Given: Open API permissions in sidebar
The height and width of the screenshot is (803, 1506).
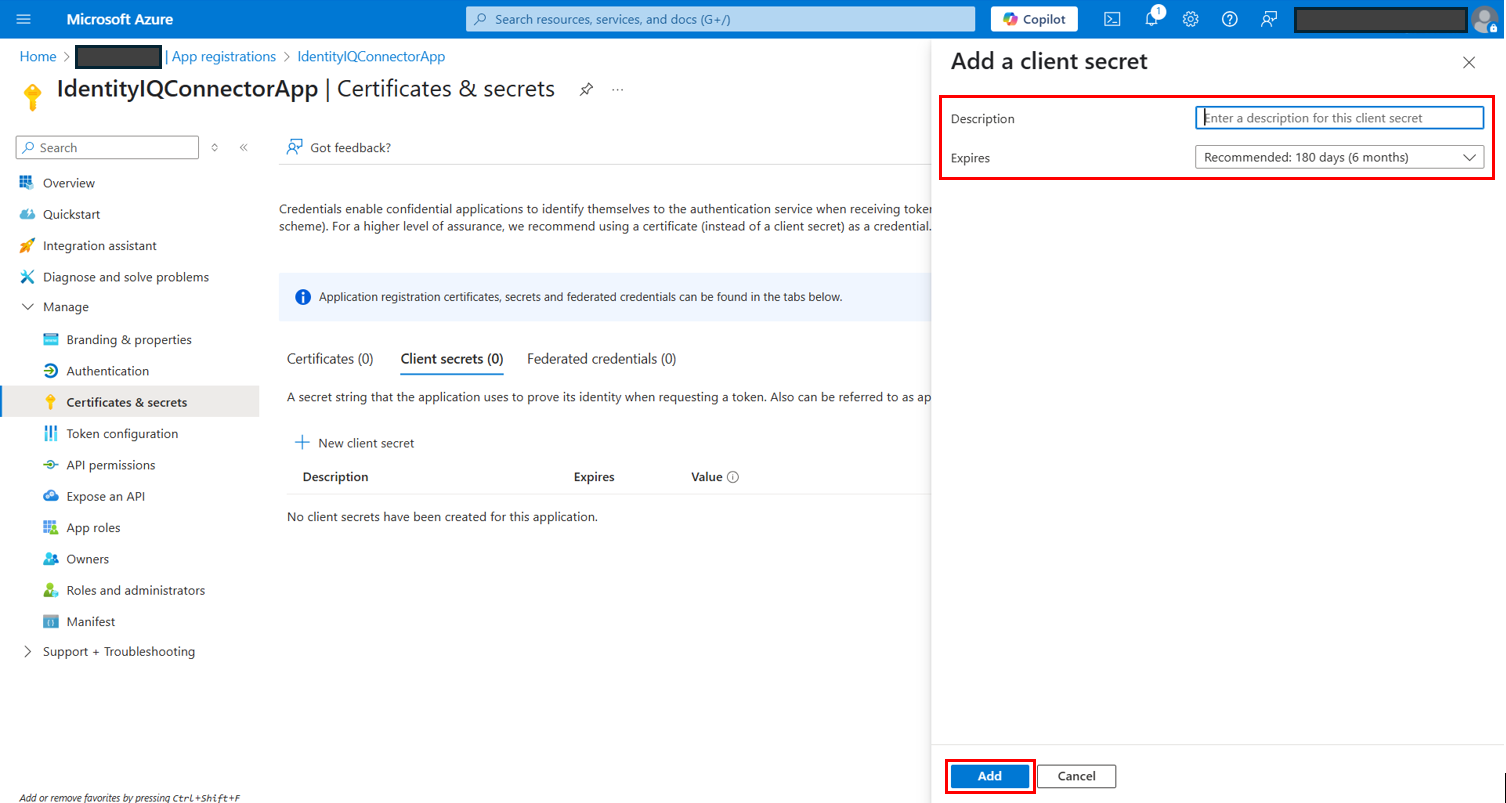Looking at the screenshot, I should (110, 465).
